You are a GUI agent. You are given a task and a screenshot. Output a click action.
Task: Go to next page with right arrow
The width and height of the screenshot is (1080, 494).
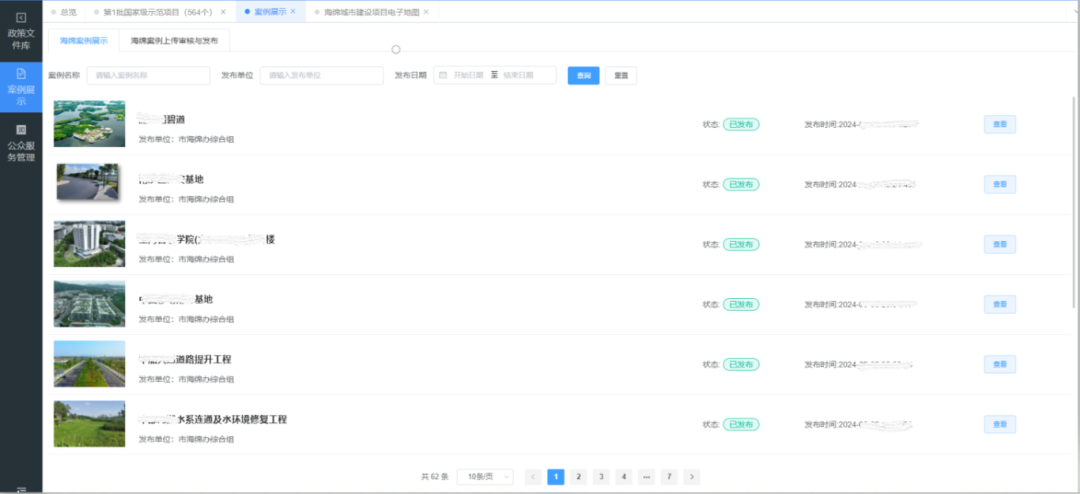coord(691,477)
